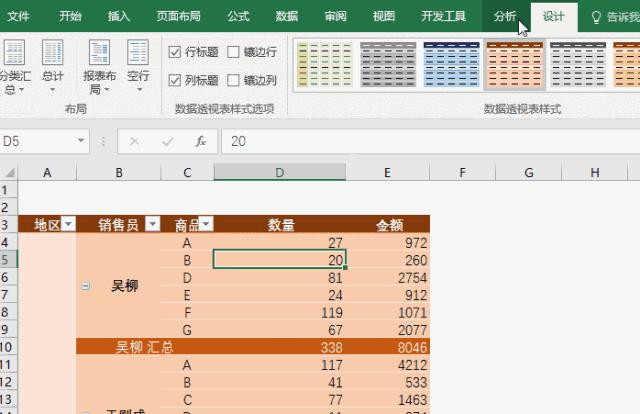This screenshot has height=414, width=640.
Task: Select the cell with value 119
Action: tap(280, 312)
